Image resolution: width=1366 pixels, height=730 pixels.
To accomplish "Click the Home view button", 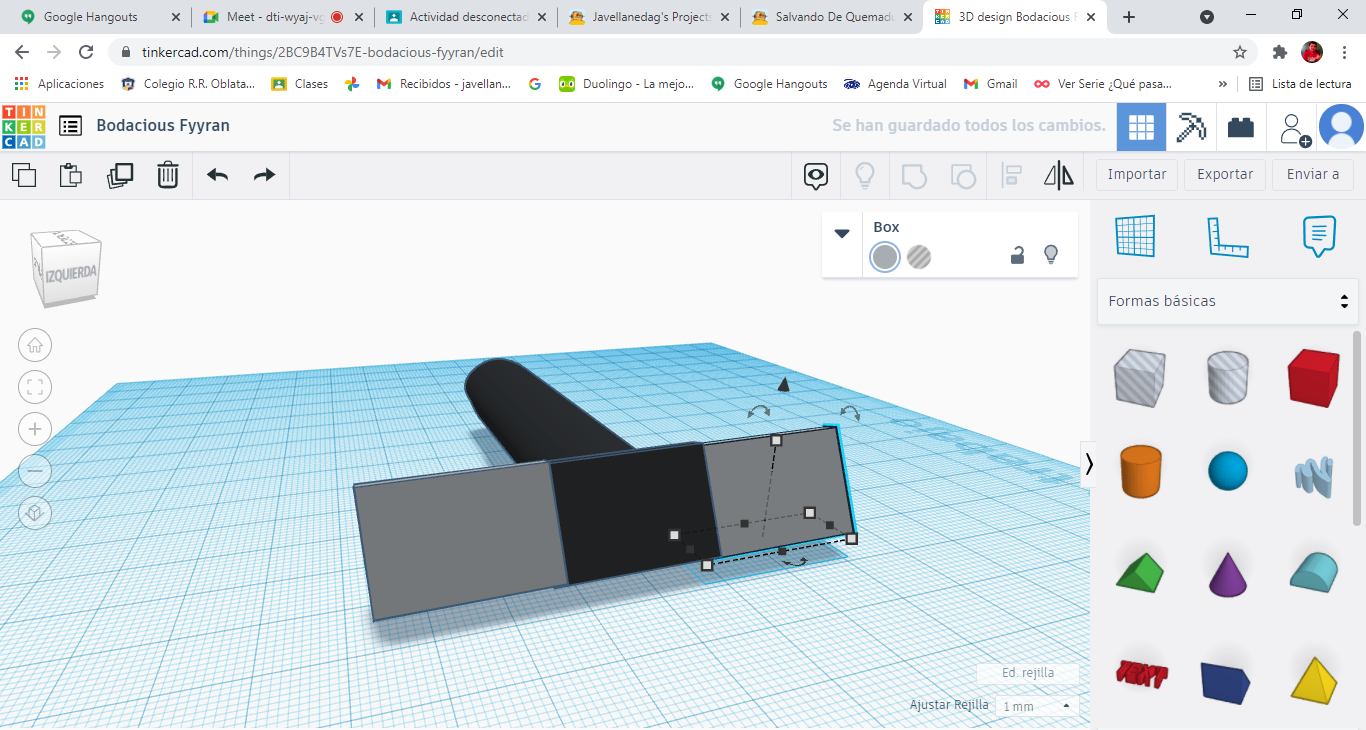I will pos(35,346).
